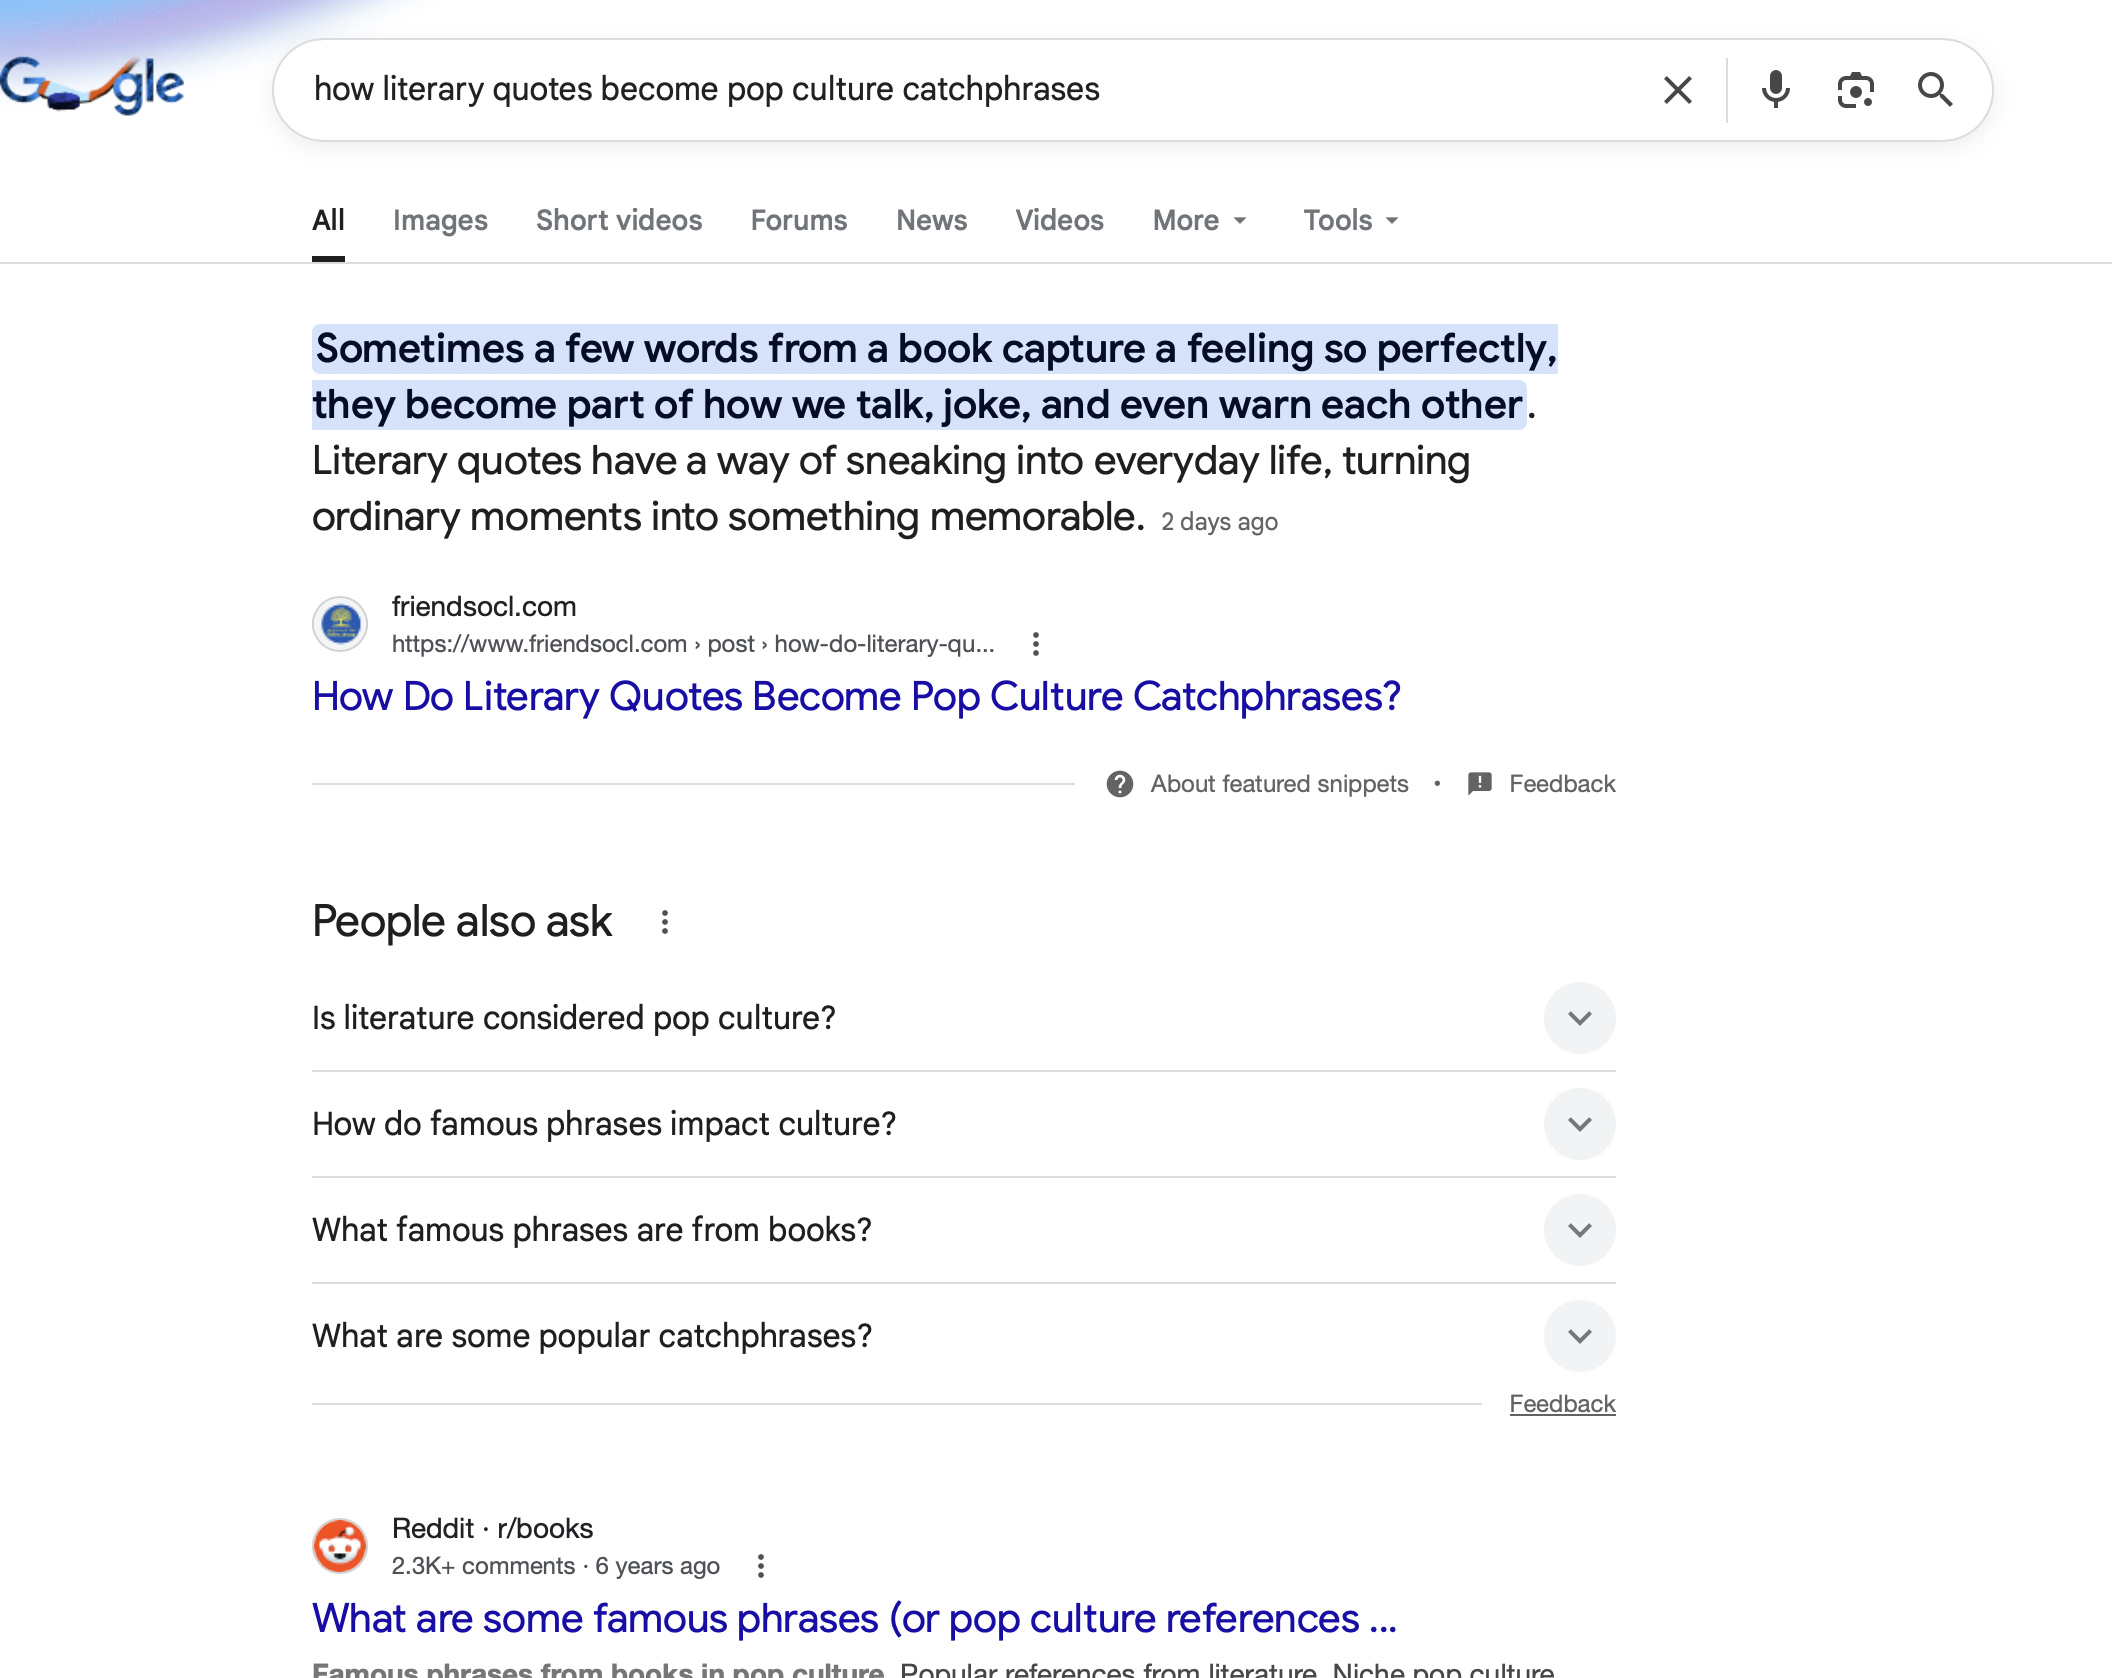Screen dimensions: 2112x1678
Task: Switch to the Forums tab
Action: pyautogui.click(x=799, y=220)
